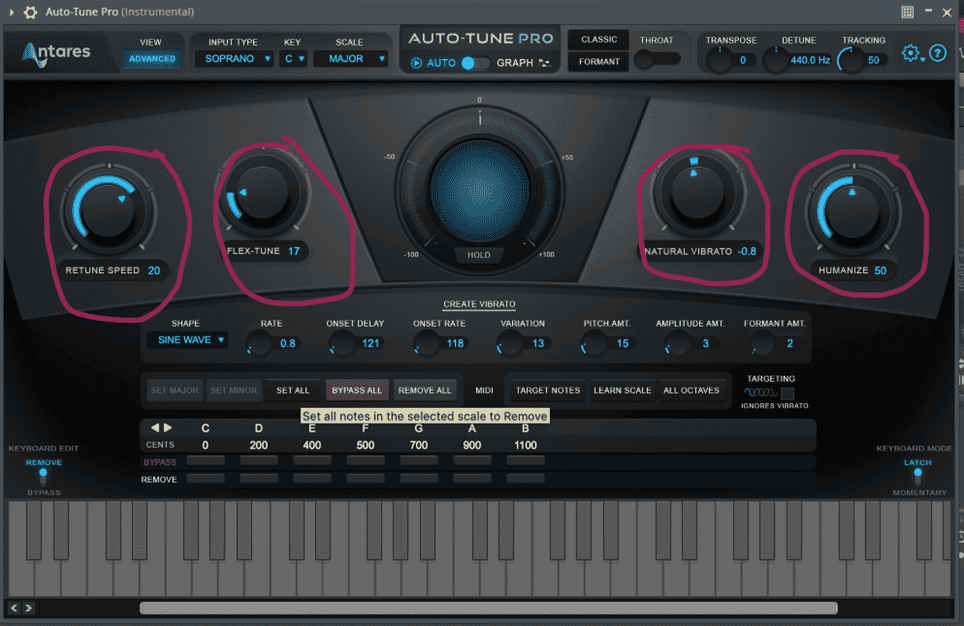Click the Natural Vibrato knob
Viewport: 964px width, 626px height.
696,192
